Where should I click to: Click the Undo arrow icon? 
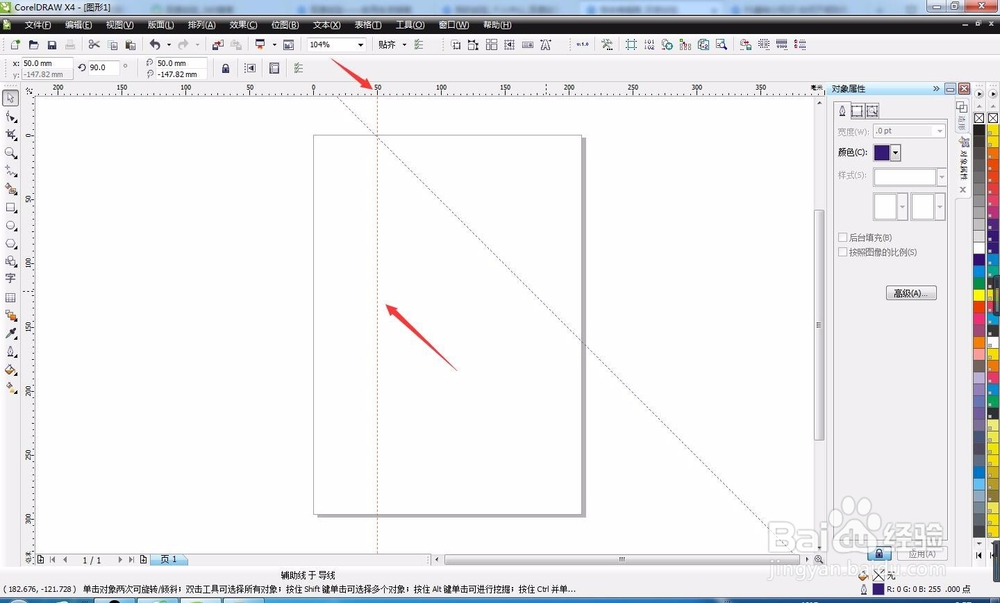pyautogui.click(x=155, y=45)
